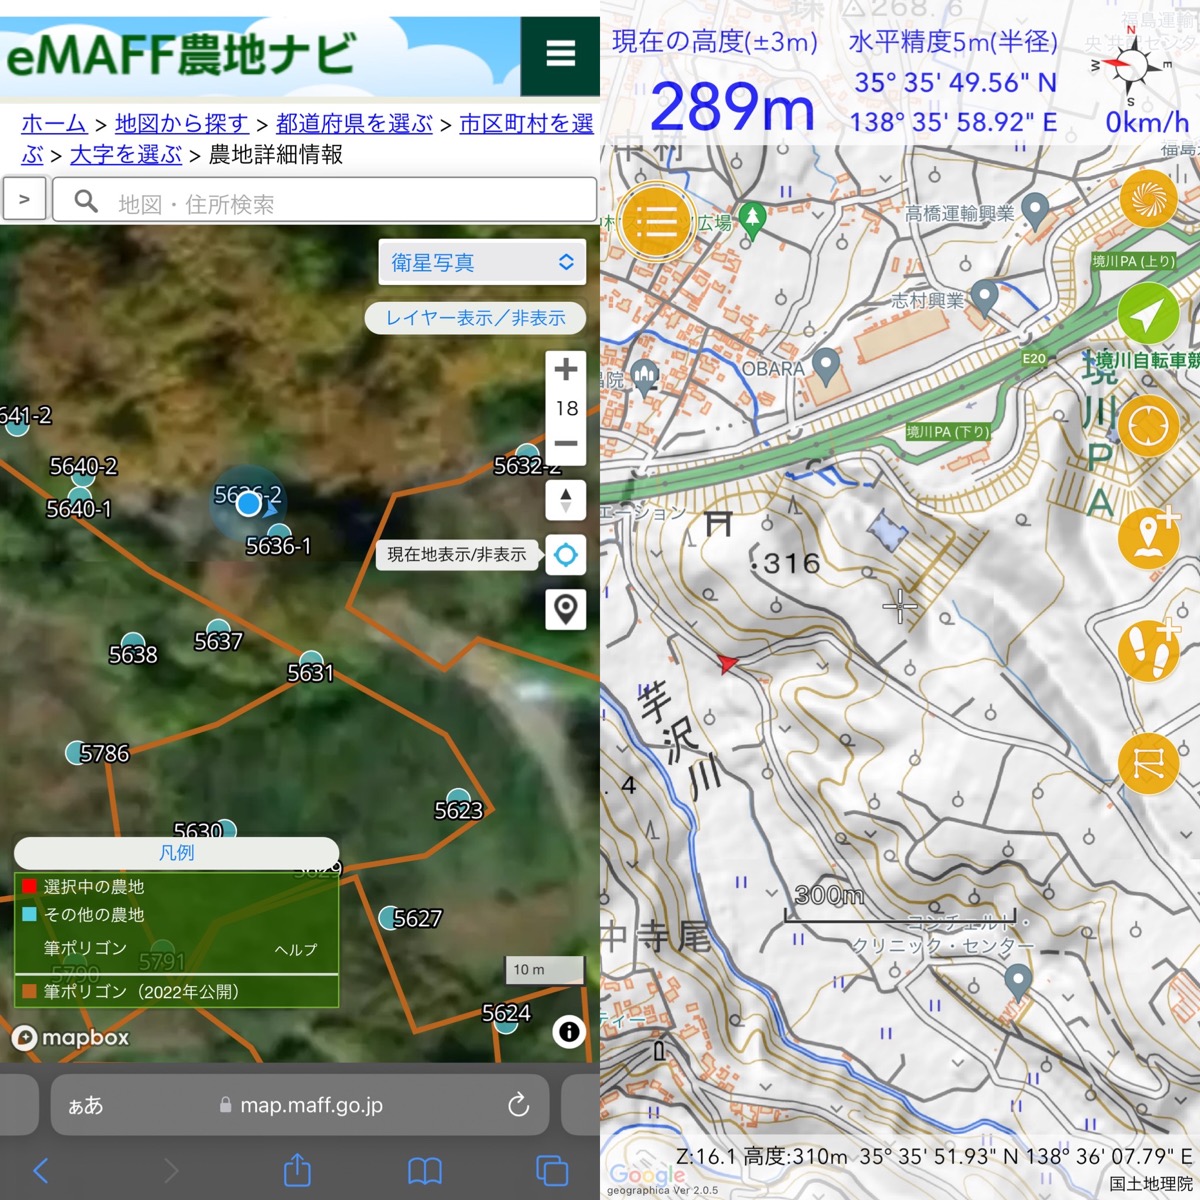Open the 都道府県を選ぶ breadcrumb link
The width and height of the screenshot is (1200, 1200).
click(x=354, y=123)
